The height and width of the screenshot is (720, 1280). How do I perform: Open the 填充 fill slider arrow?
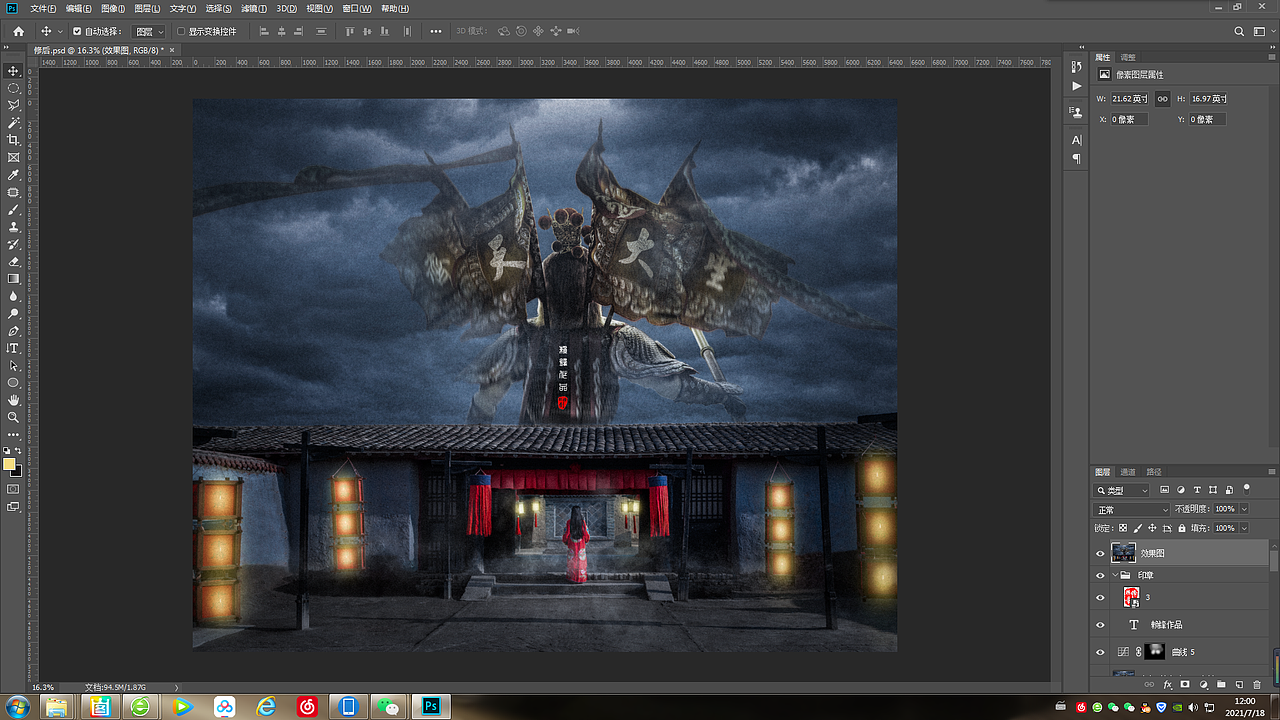(1244, 528)
